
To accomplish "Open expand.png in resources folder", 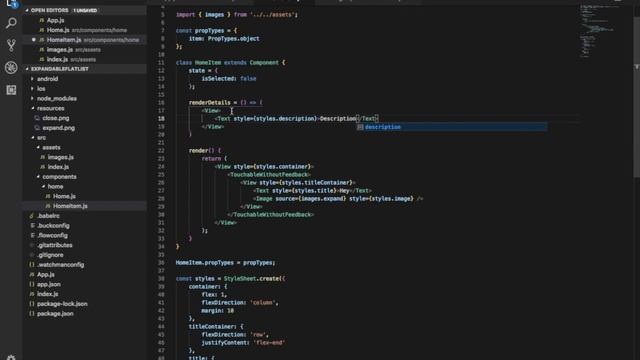I will tap(84, 128).
